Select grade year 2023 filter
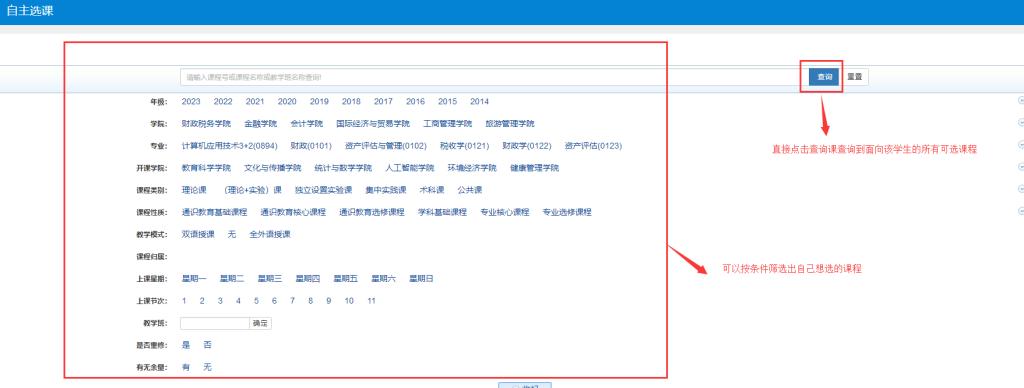Image resolution: width=1024 pixels, height=388 pixels. [191, 101]
